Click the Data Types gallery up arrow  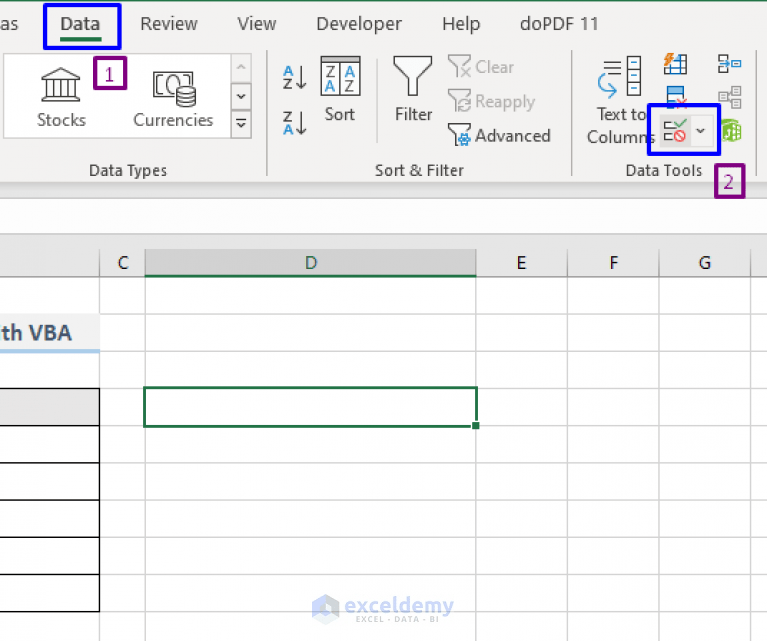click(x=241, y=67)
